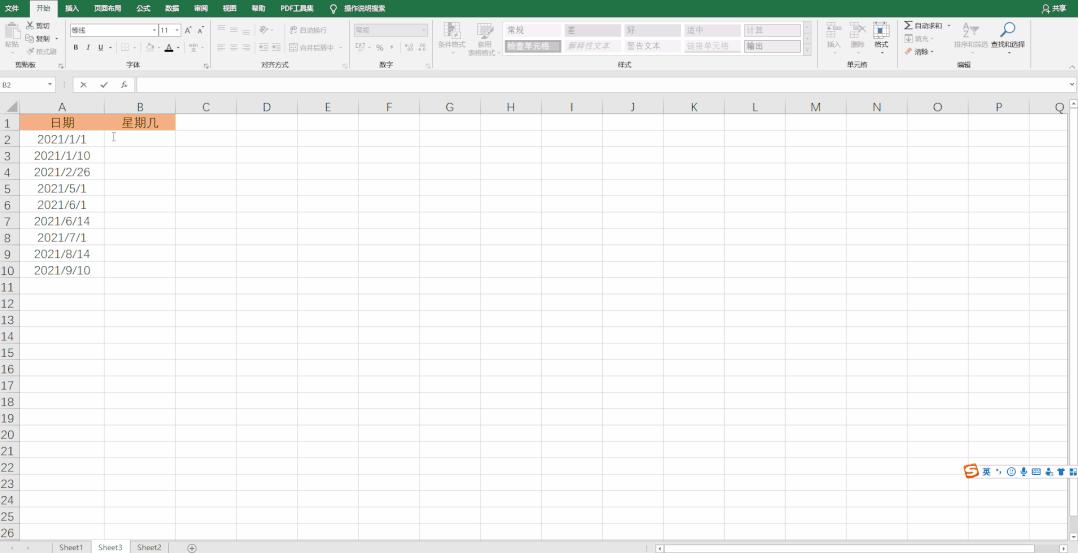Open Conditional Formatting (条件格式)
The height and width of the screenshot is (553, 1078).
click(452, 39)
